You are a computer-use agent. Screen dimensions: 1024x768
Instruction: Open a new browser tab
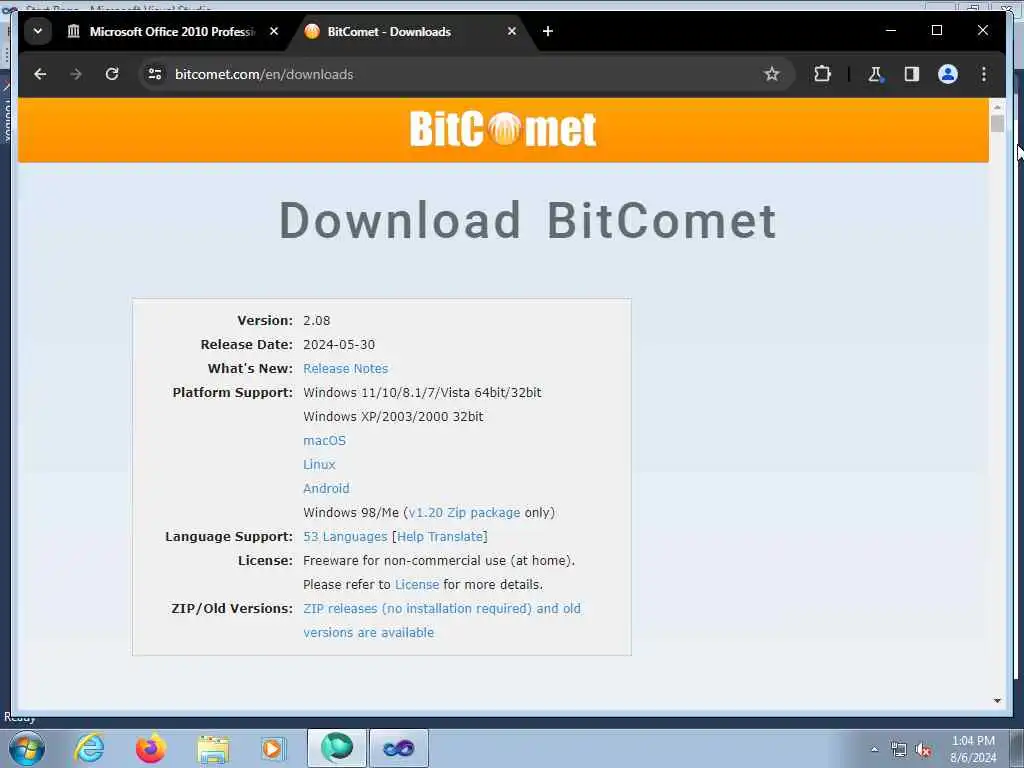click(x=548, y=31)
